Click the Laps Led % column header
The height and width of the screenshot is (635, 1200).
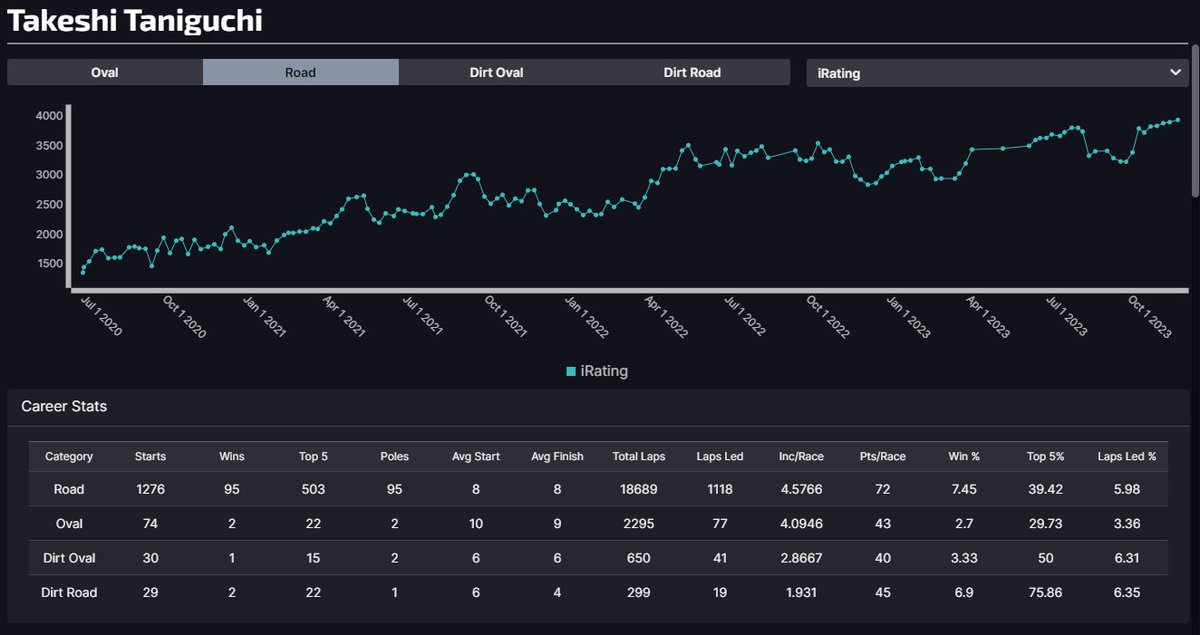coord(1127,456)
